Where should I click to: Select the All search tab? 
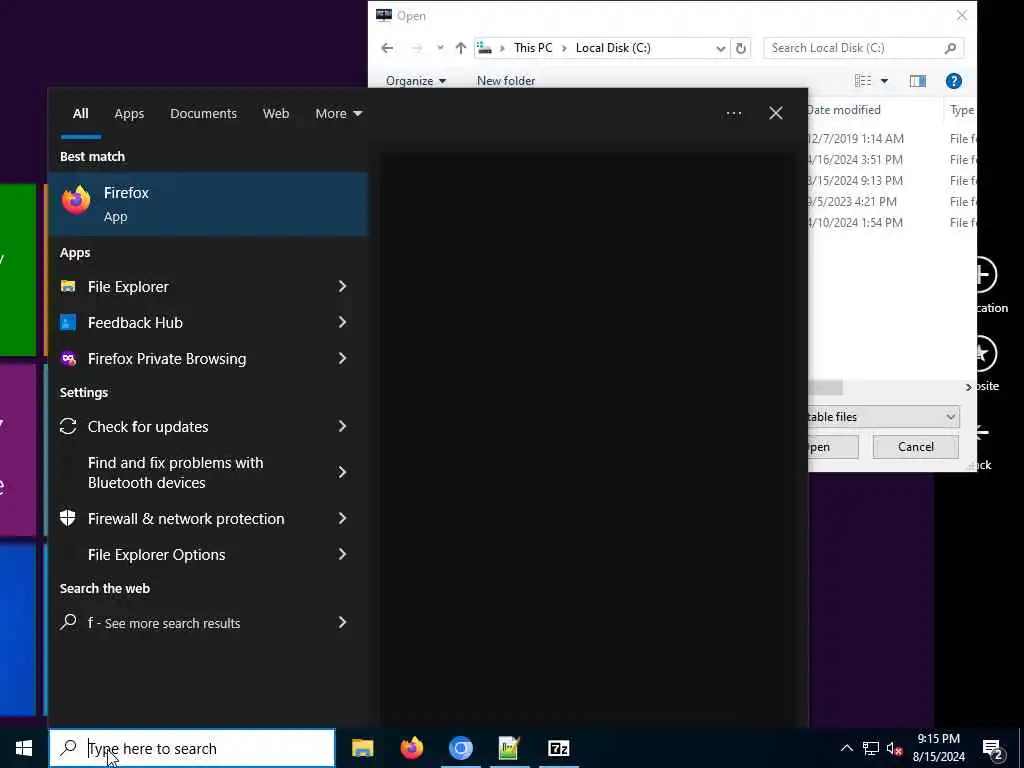(x=80, y=114)
